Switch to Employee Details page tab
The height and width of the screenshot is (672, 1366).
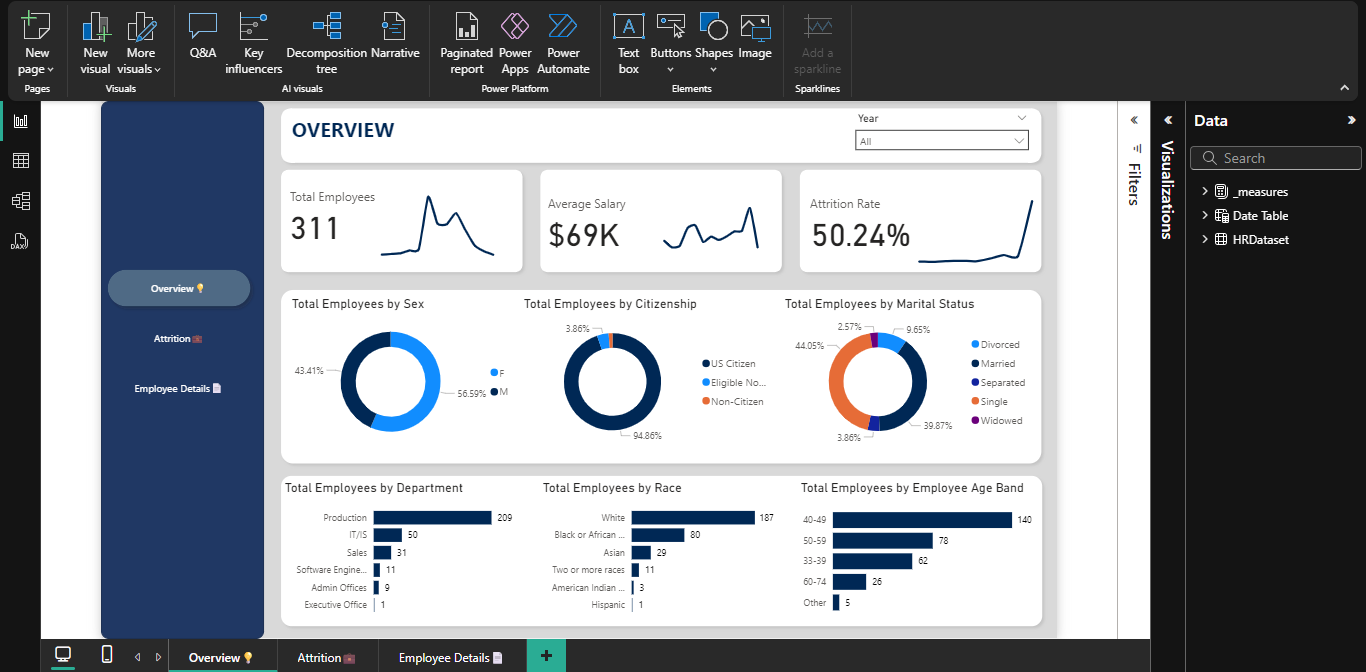point(450,657)
